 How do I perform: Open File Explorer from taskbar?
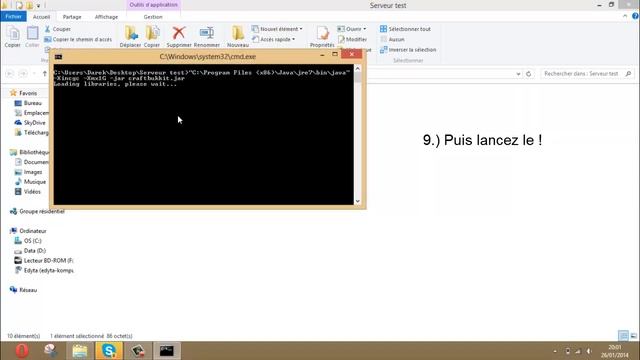(x=80, y=351)
